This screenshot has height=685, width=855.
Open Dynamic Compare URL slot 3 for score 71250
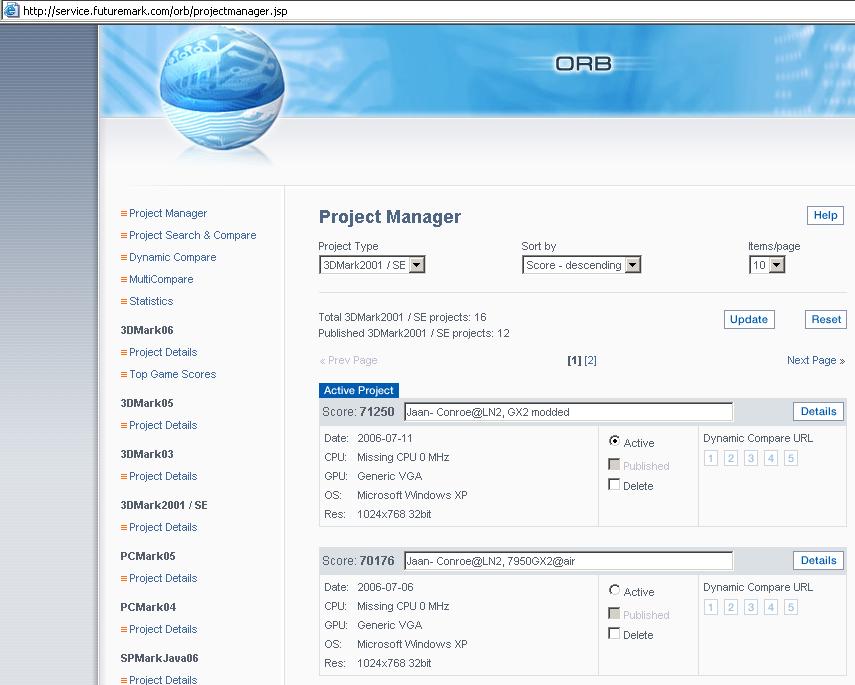(x=751, y=458)
